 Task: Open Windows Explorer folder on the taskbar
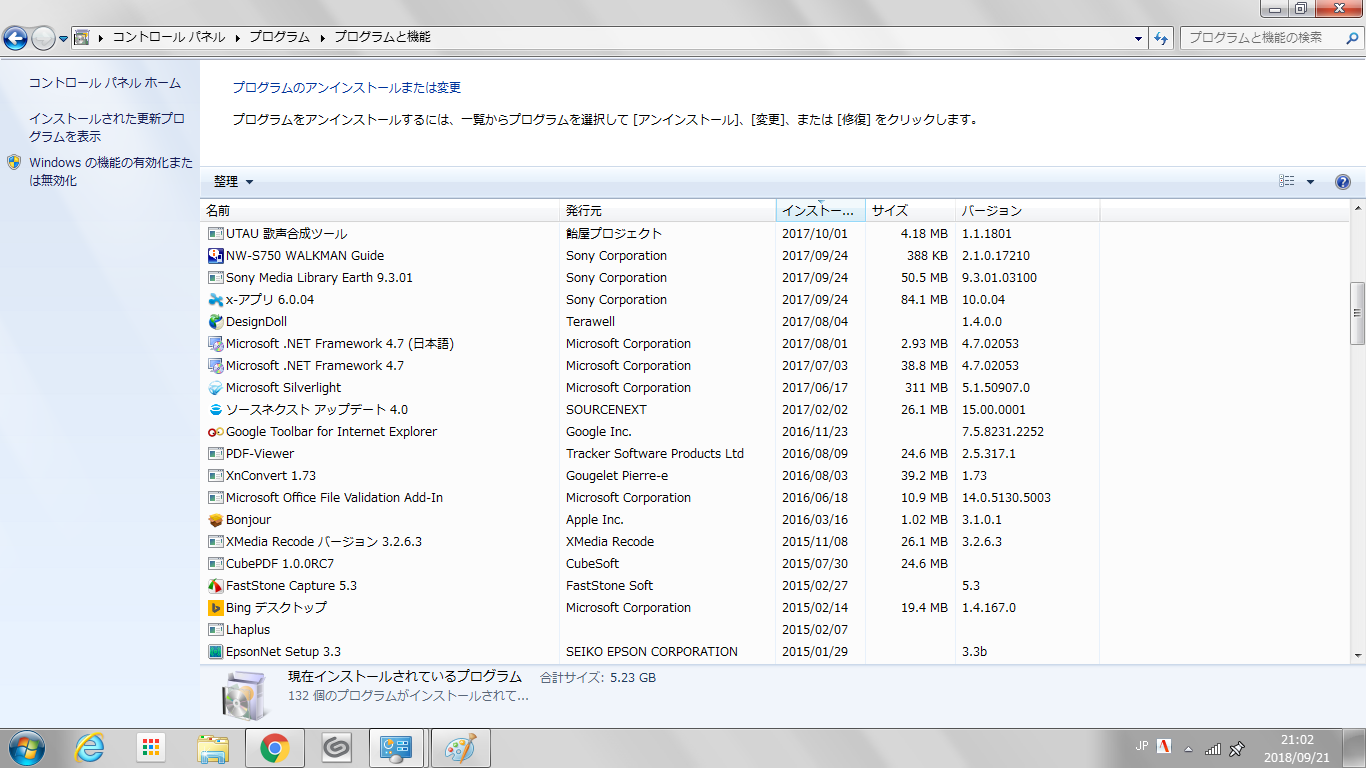213,747
